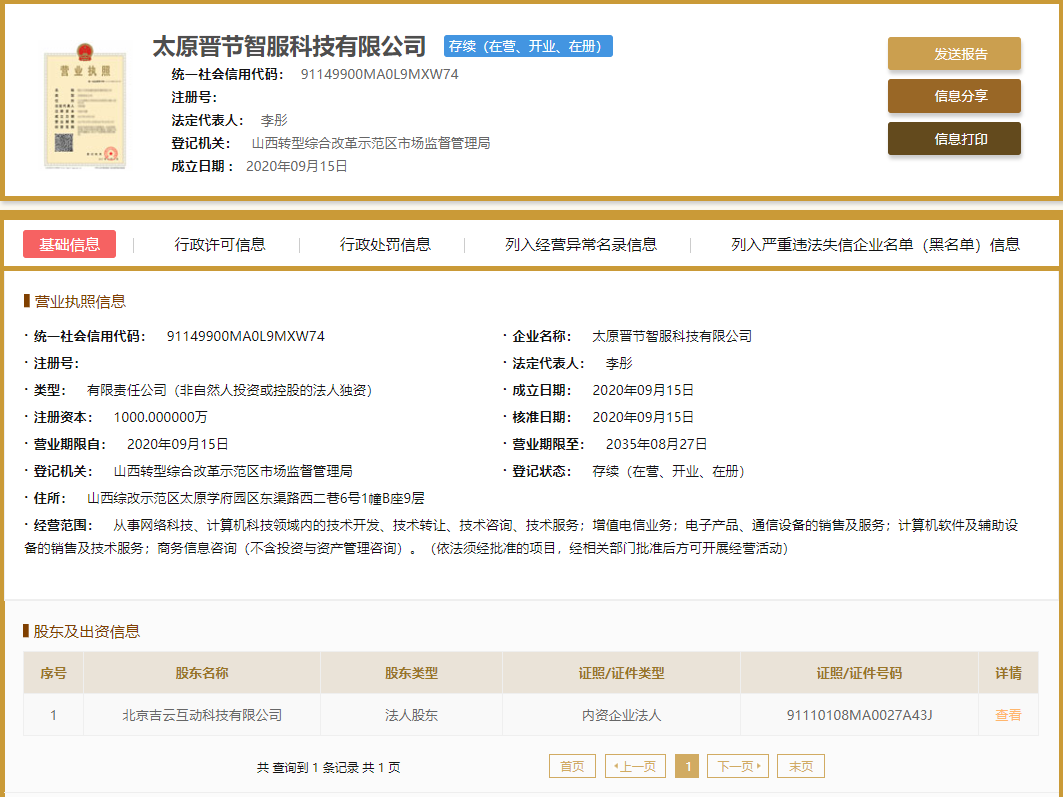This screenshot has width=1063, height=797.
Task: Click header credit code 91149900MA0L9MXW74
Action: pyautogui.click(x=380, y=75)
